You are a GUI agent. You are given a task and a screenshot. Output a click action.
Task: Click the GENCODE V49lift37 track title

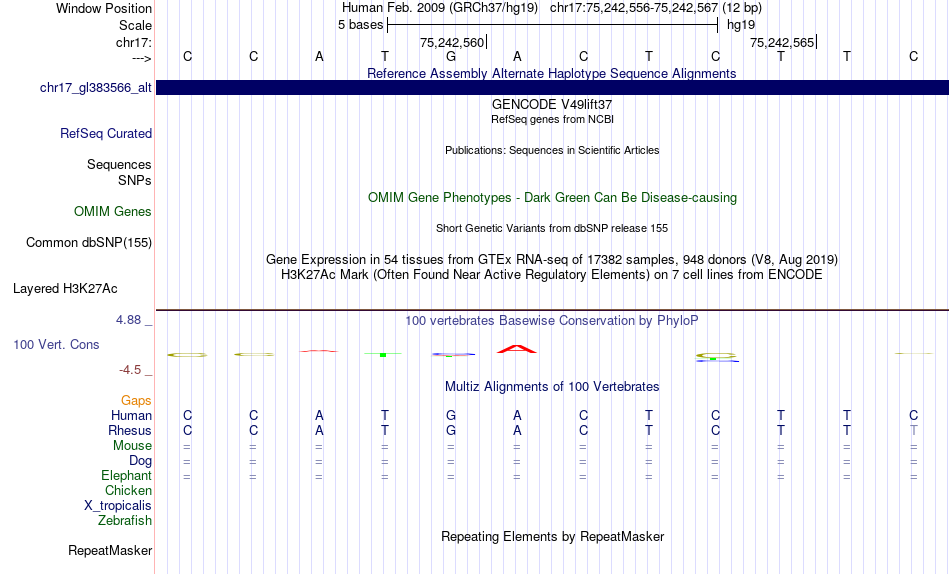pos(552,104)
